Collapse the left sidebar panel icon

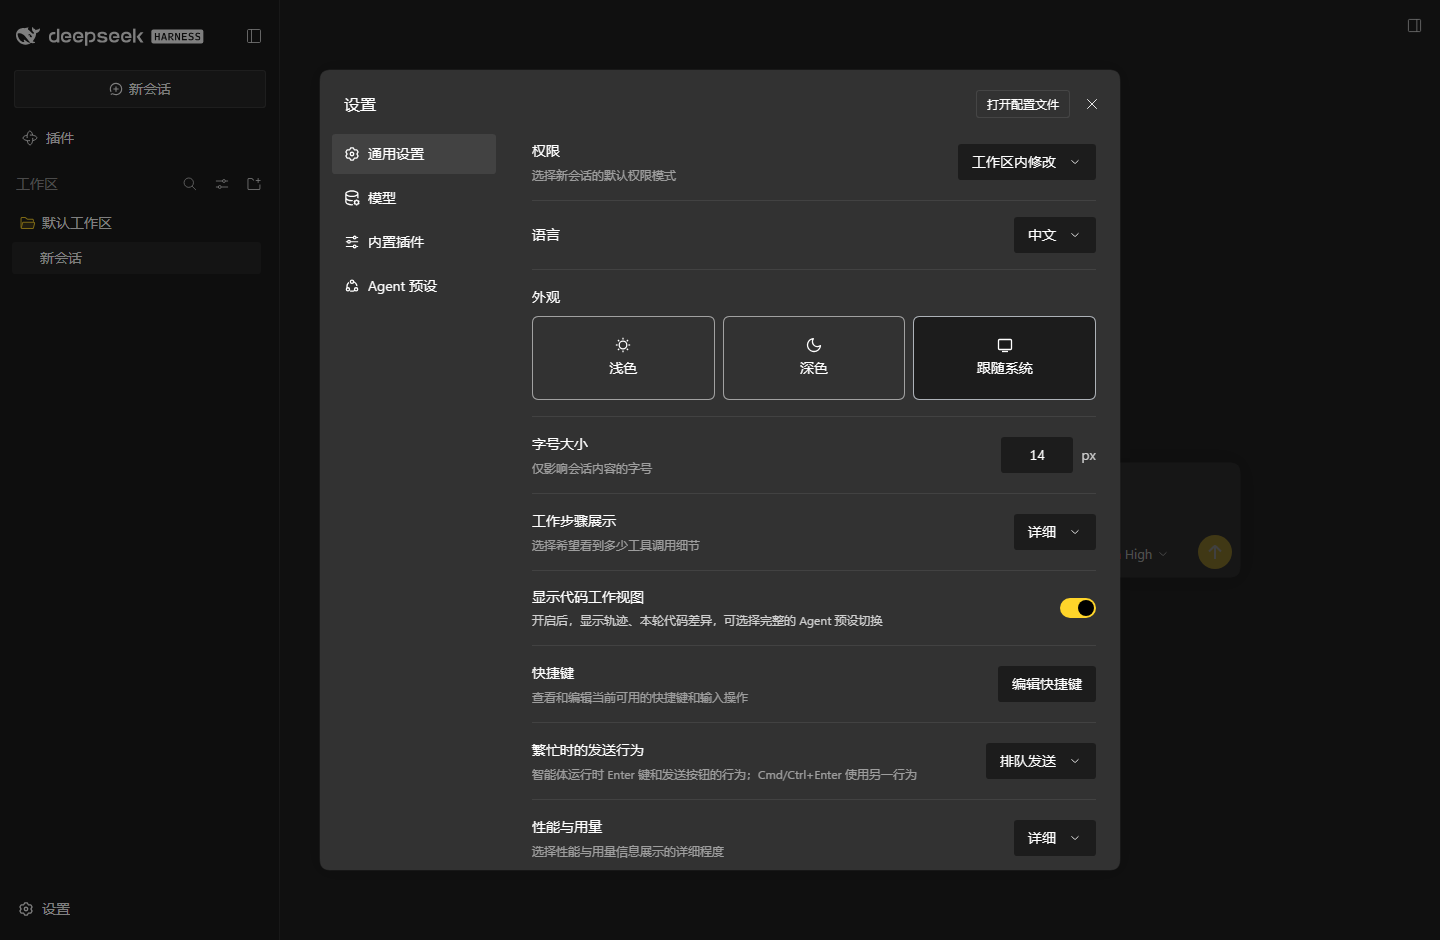[254, 36]
